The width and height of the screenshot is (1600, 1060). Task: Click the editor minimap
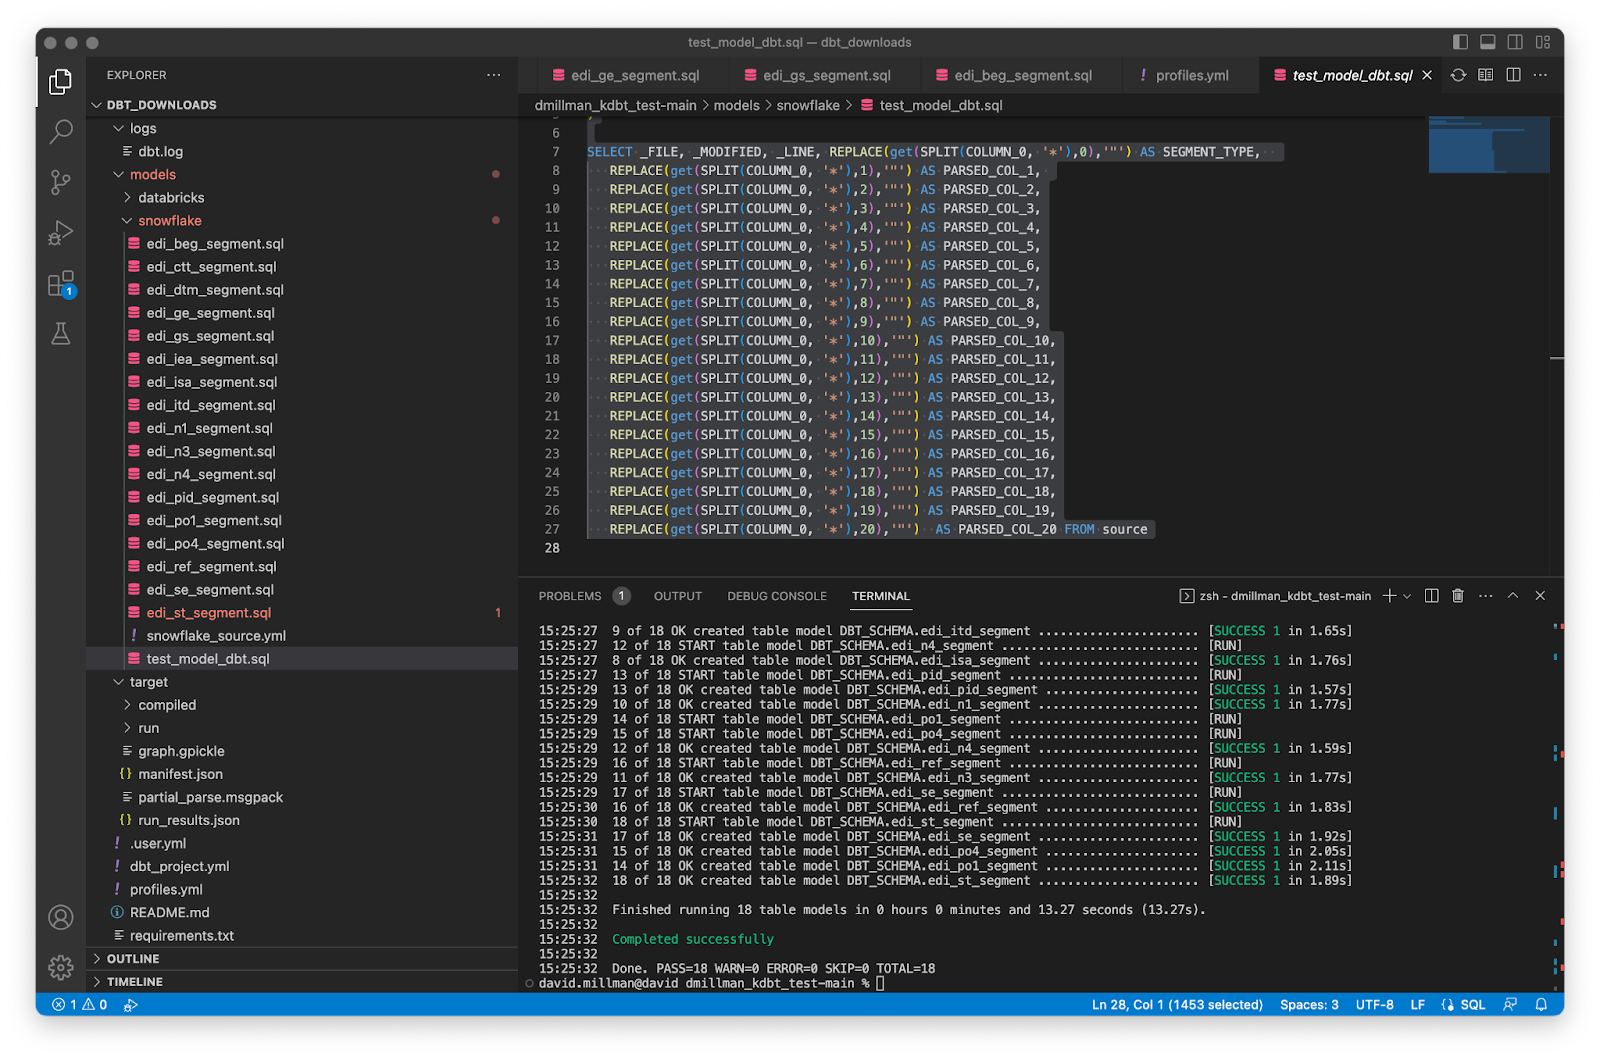(1489, 145)
